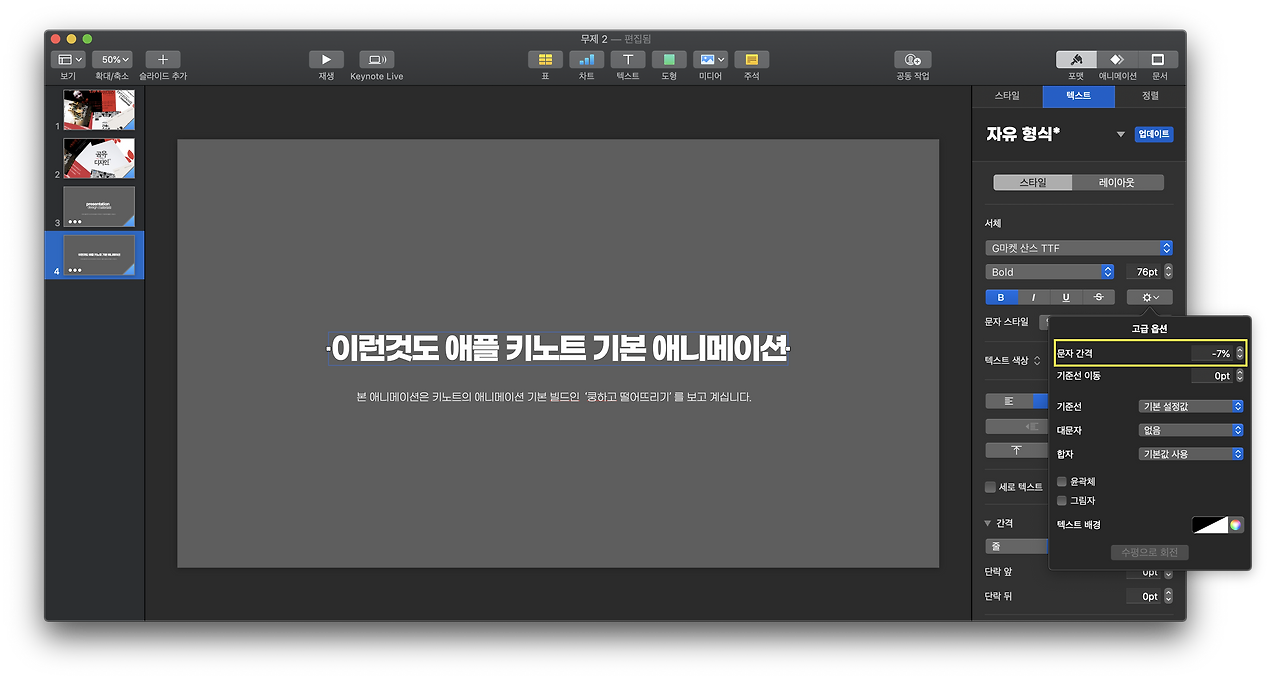Click the 문자 간격 -7% value field
Viewport: 1280px width, 680px height.
tap(1212, 353)
